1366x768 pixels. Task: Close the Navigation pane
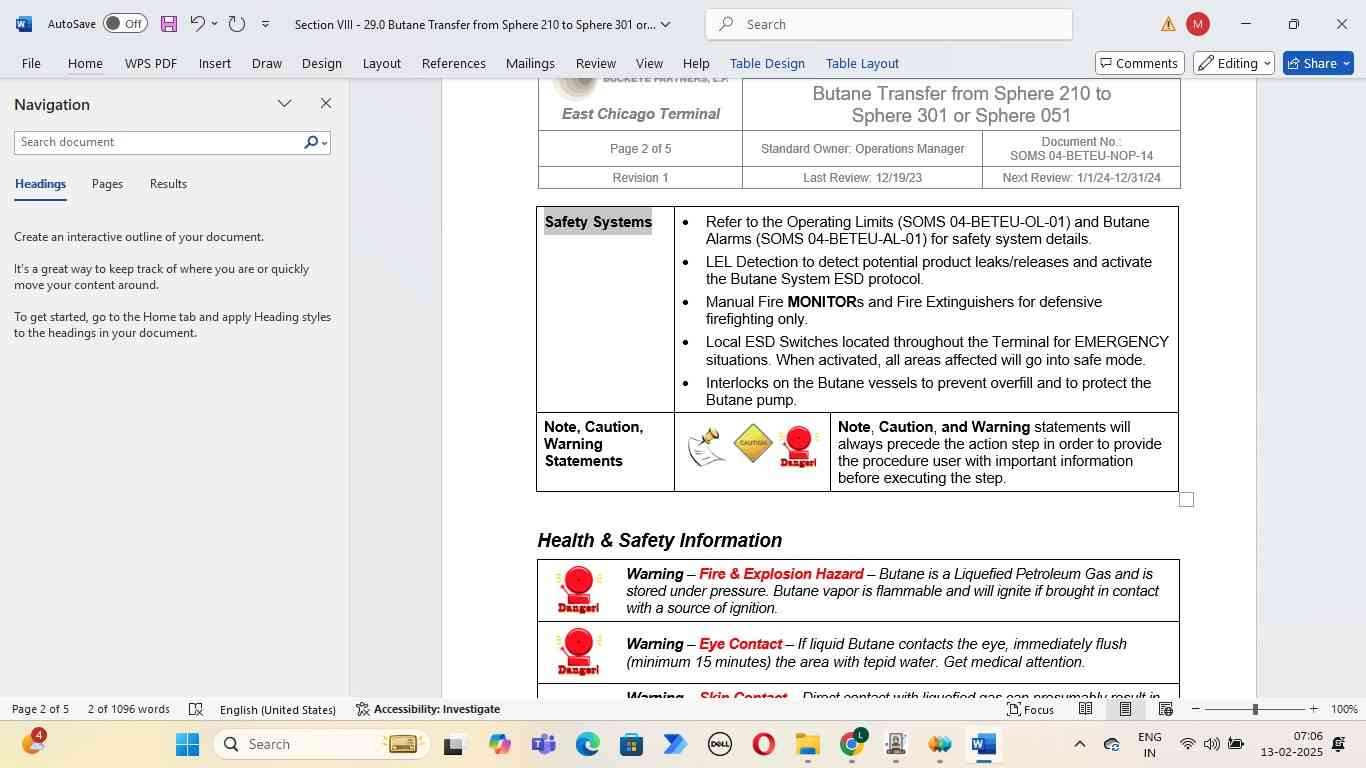[326, 104]
